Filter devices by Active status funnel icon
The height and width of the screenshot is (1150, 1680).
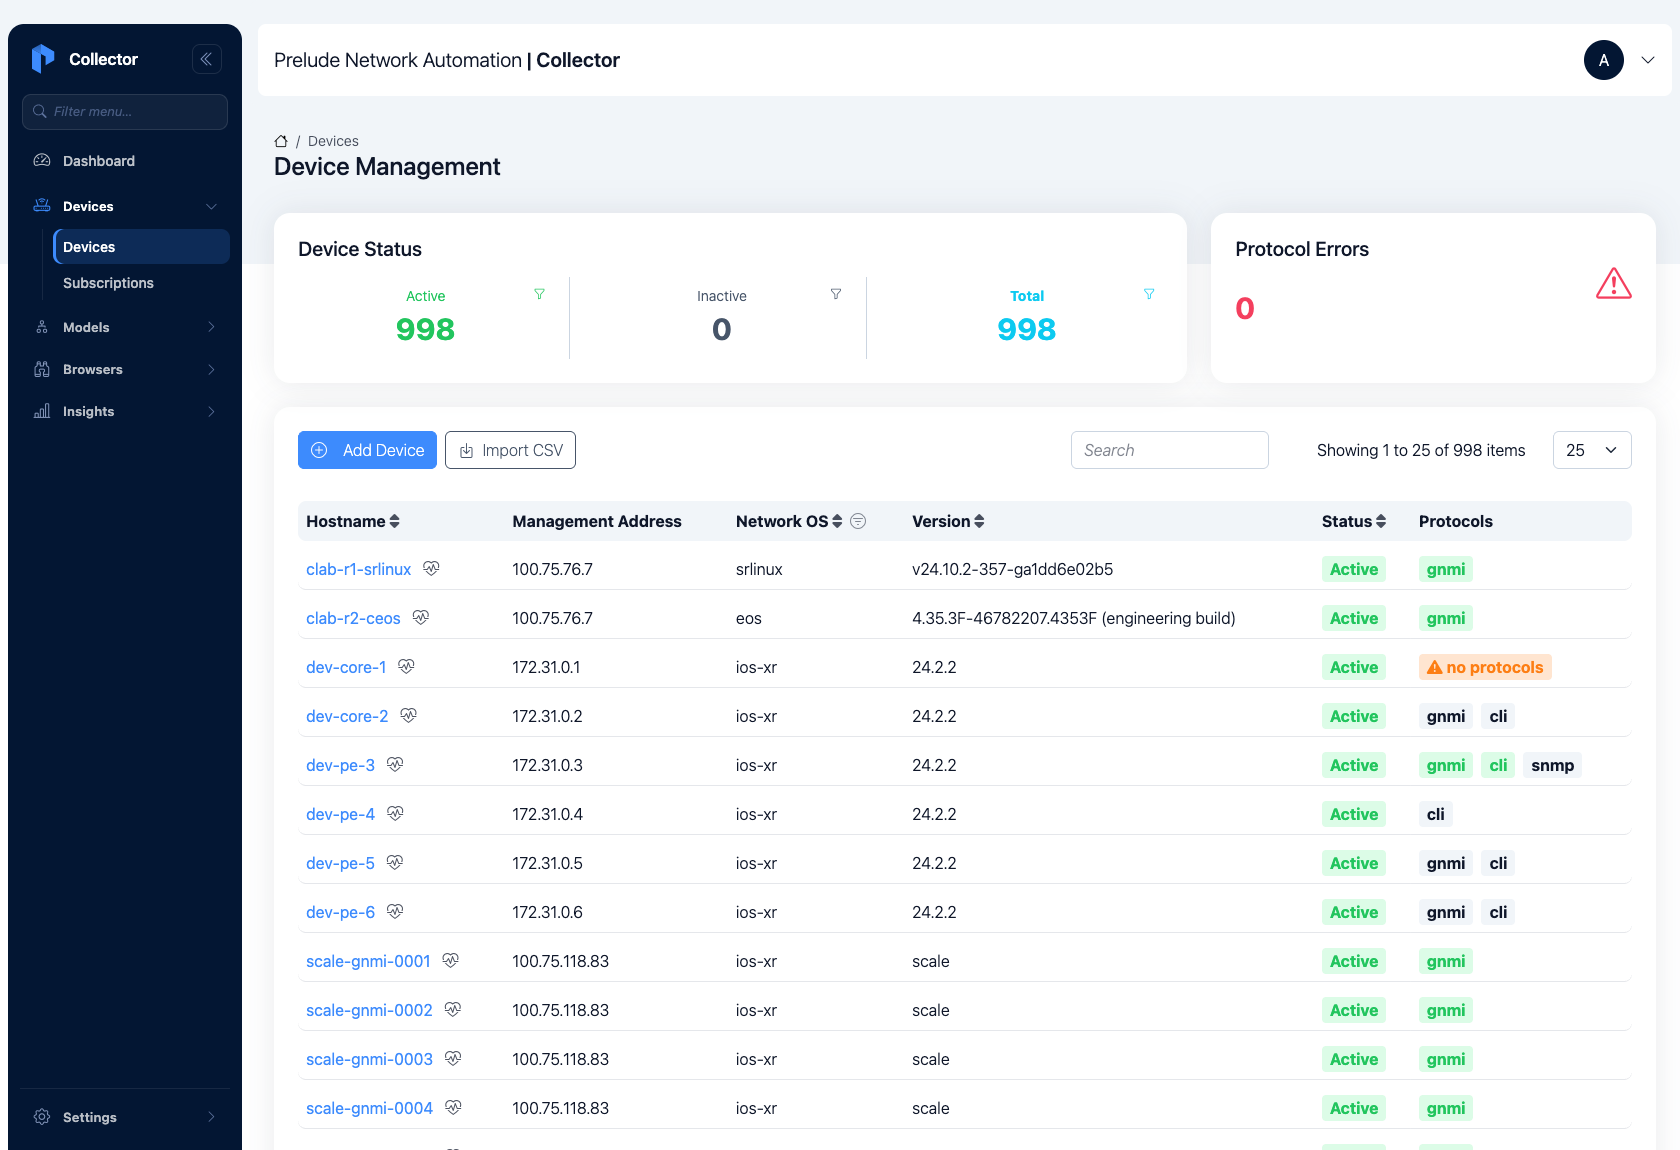539,294
